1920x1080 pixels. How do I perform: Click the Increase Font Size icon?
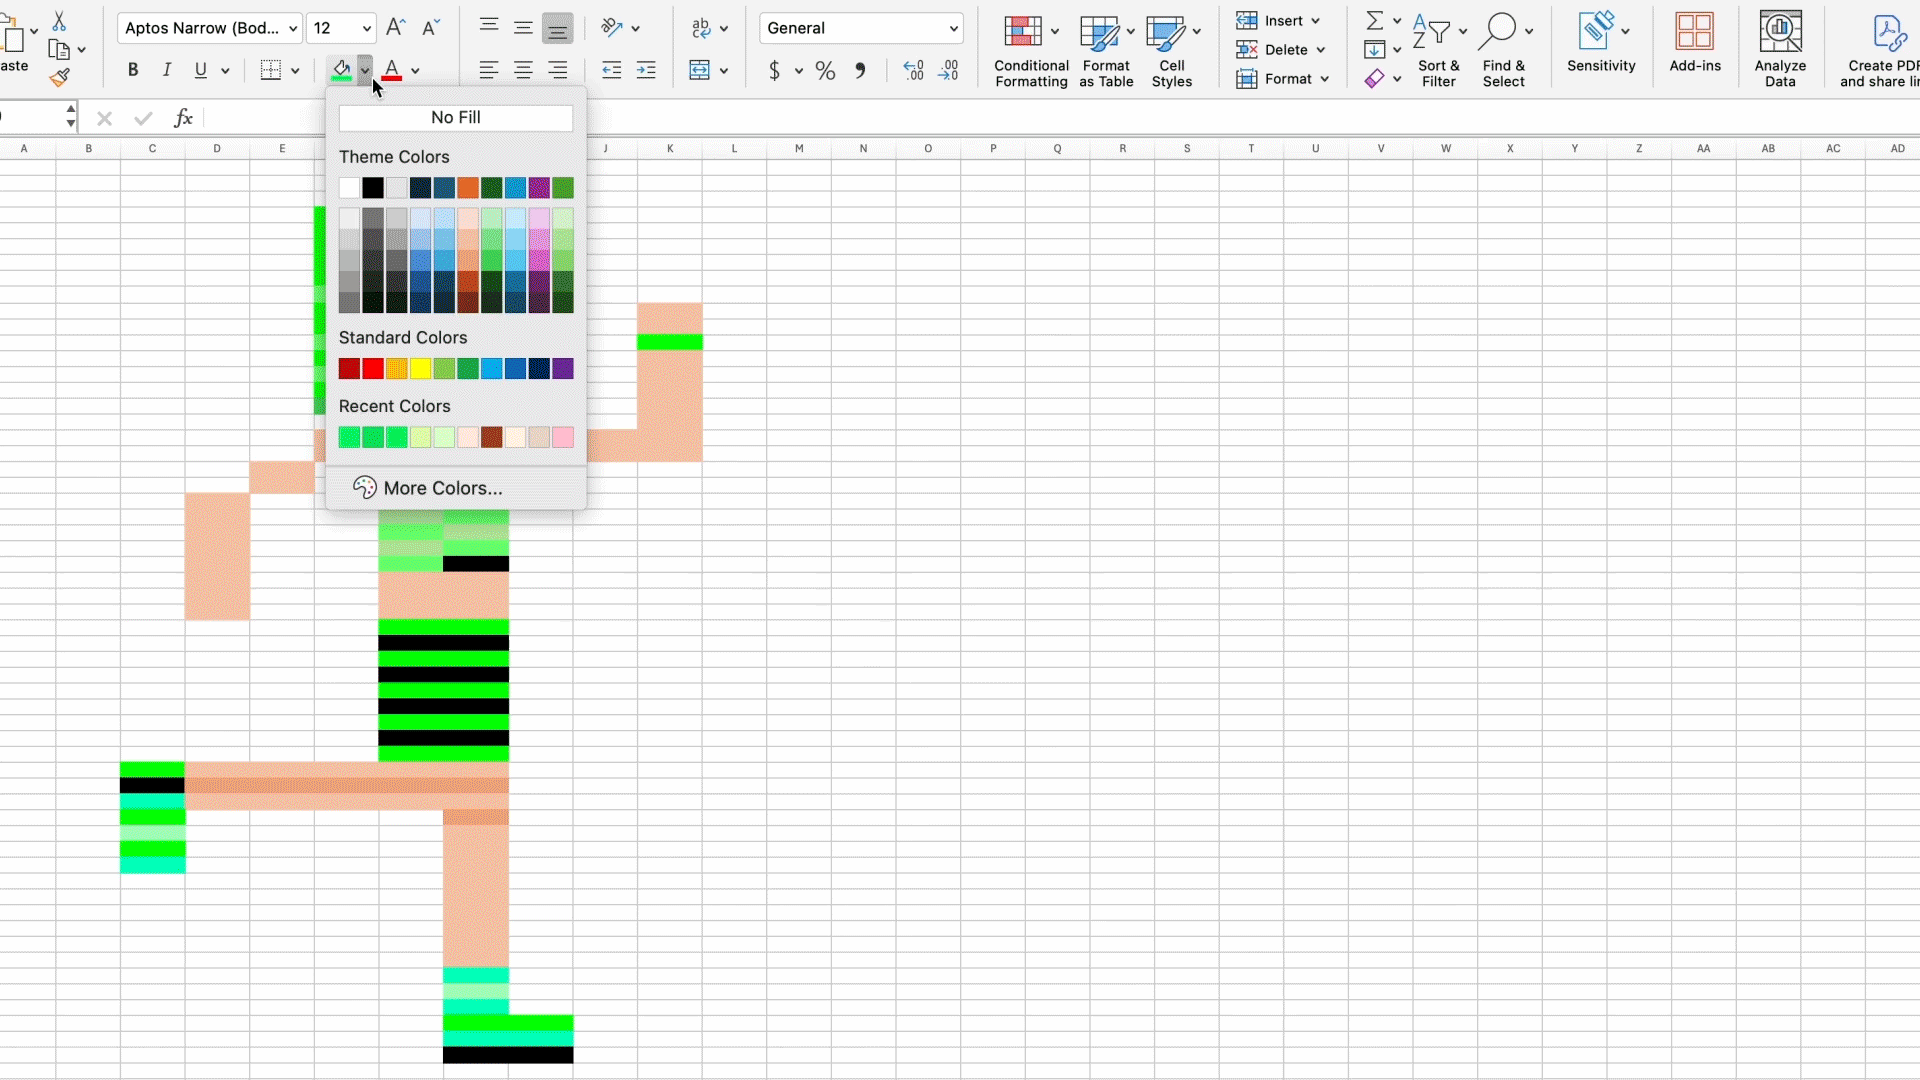pos(395,28)
